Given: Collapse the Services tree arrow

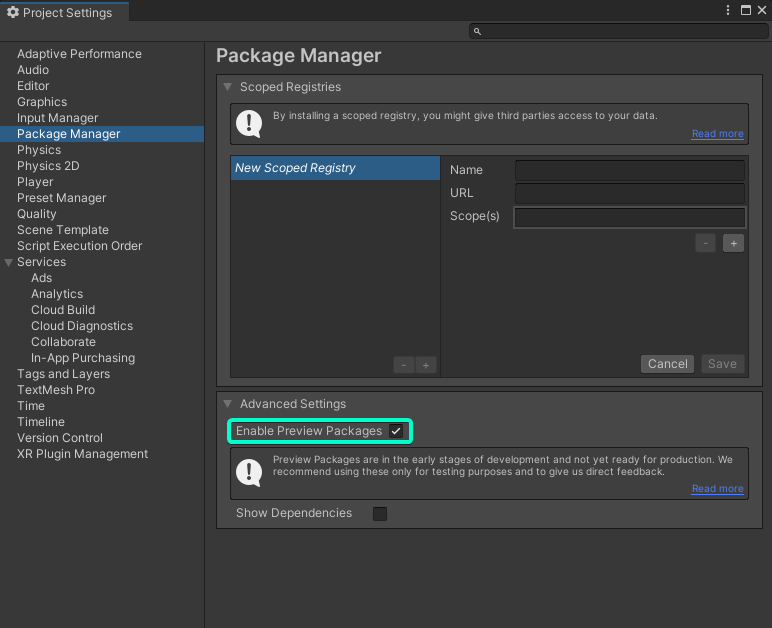Looking at the screenshot, I should coord(8,262).
